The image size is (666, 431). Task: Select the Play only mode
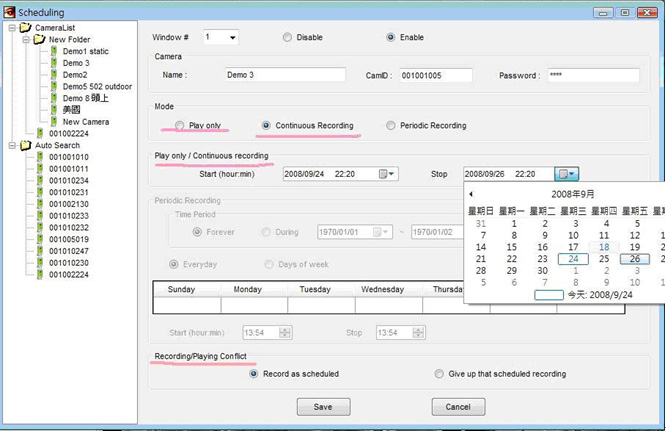point(180,126)
